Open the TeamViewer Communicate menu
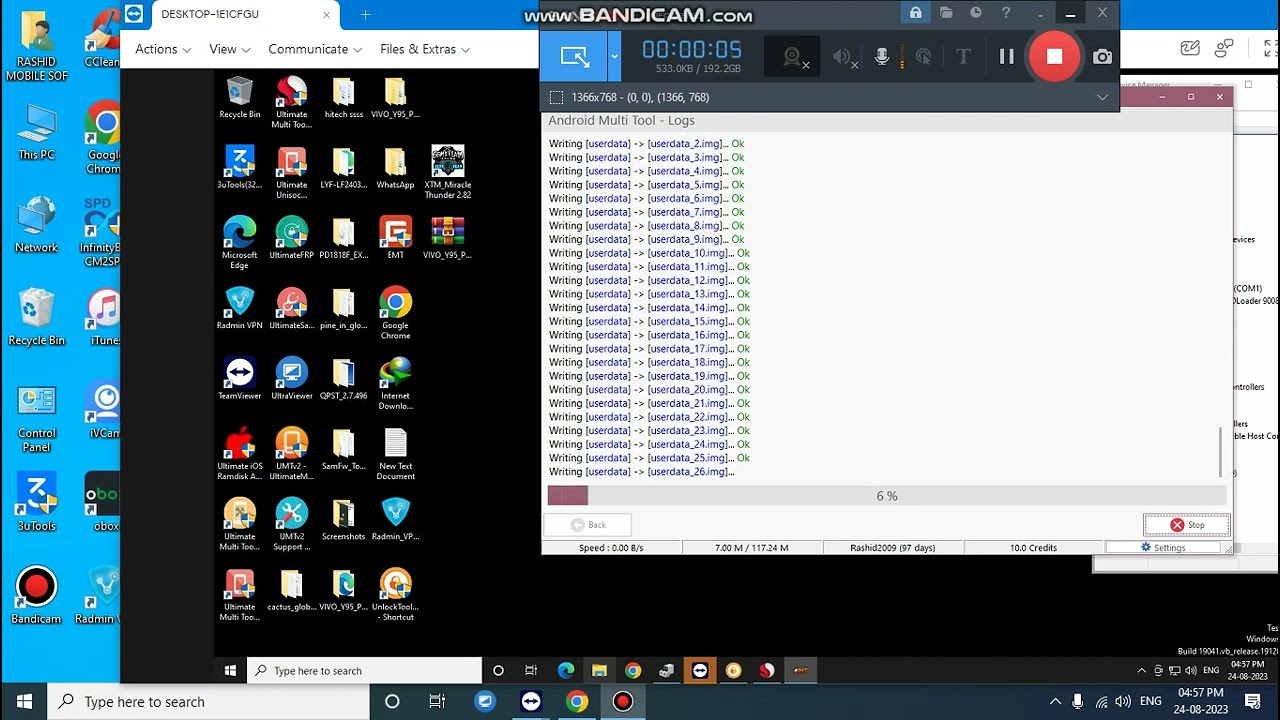1280x720 pixels. pos(315,49)
